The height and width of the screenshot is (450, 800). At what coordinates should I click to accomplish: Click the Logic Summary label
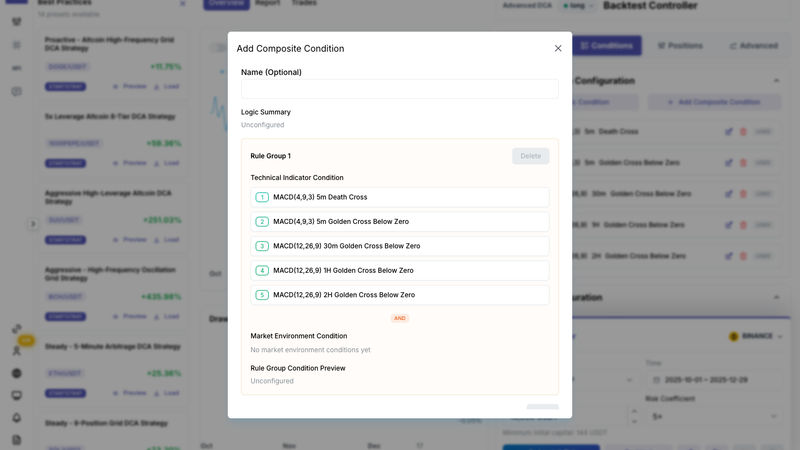point(266,112)
